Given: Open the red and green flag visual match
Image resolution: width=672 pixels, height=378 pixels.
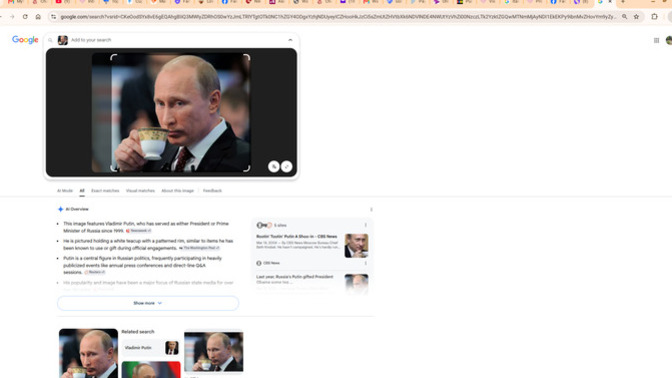Looking at the screenshot, I should coord(151,369).
